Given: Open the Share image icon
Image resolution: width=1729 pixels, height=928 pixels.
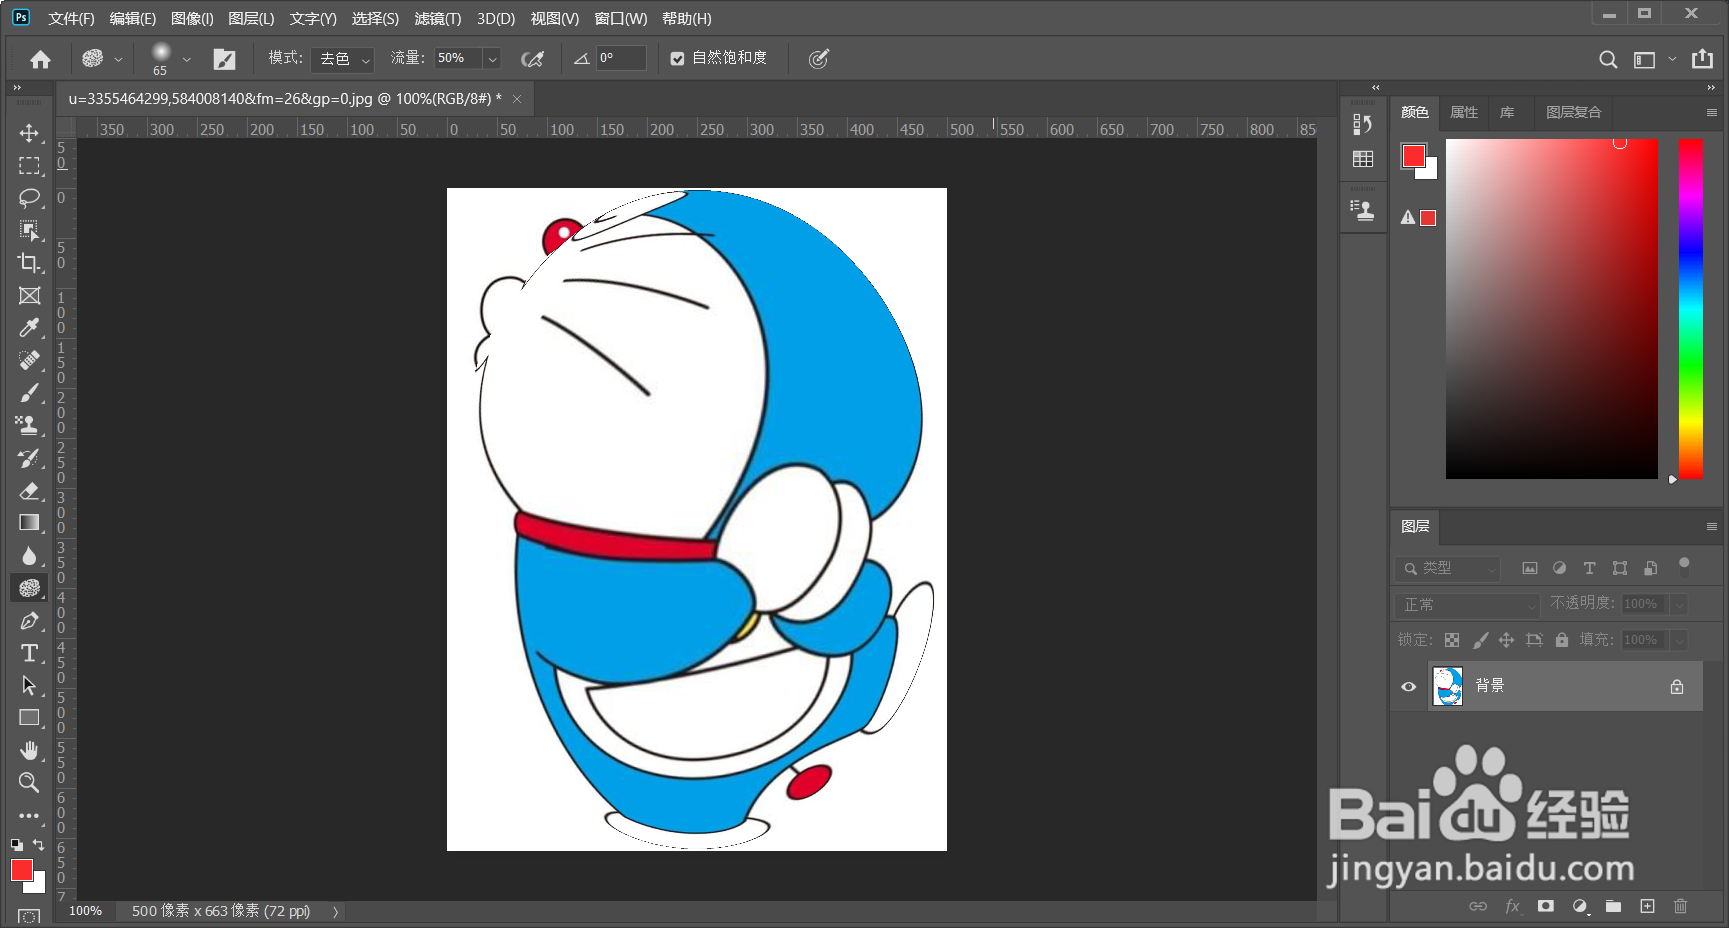Looking at the screenshot, I should click(1702, 59).
